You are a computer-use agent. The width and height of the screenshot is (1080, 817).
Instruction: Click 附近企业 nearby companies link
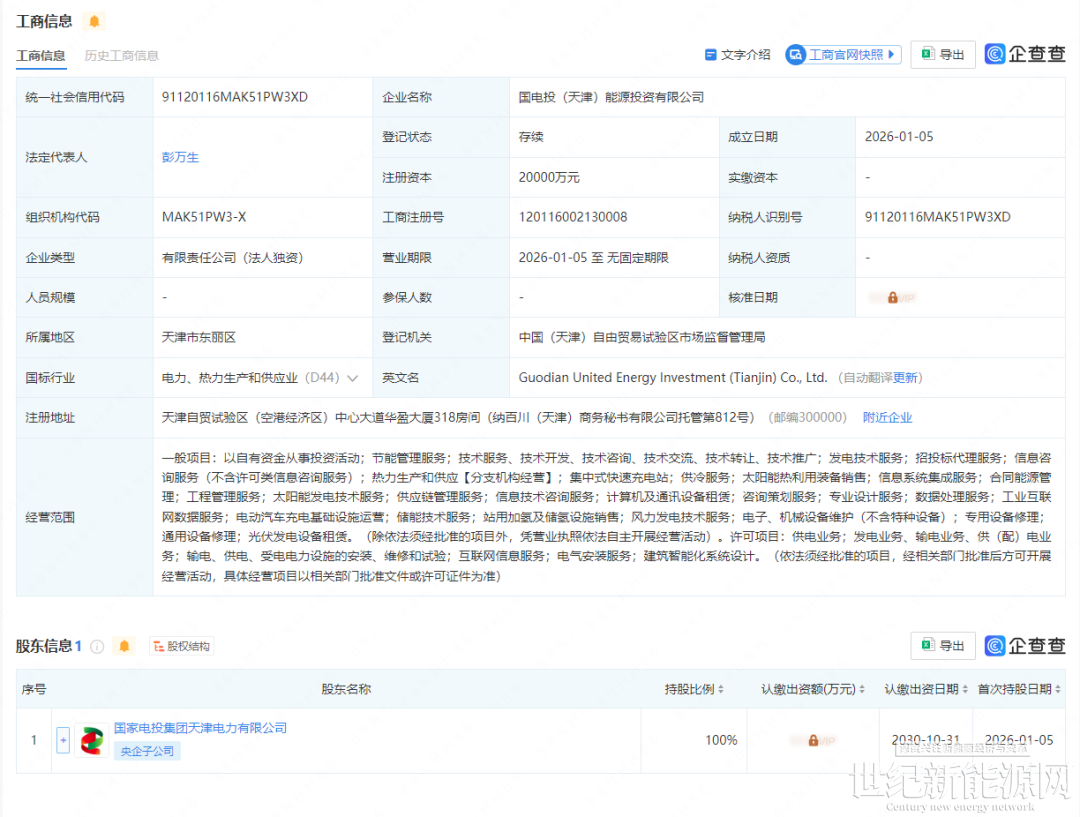[887, 418]
